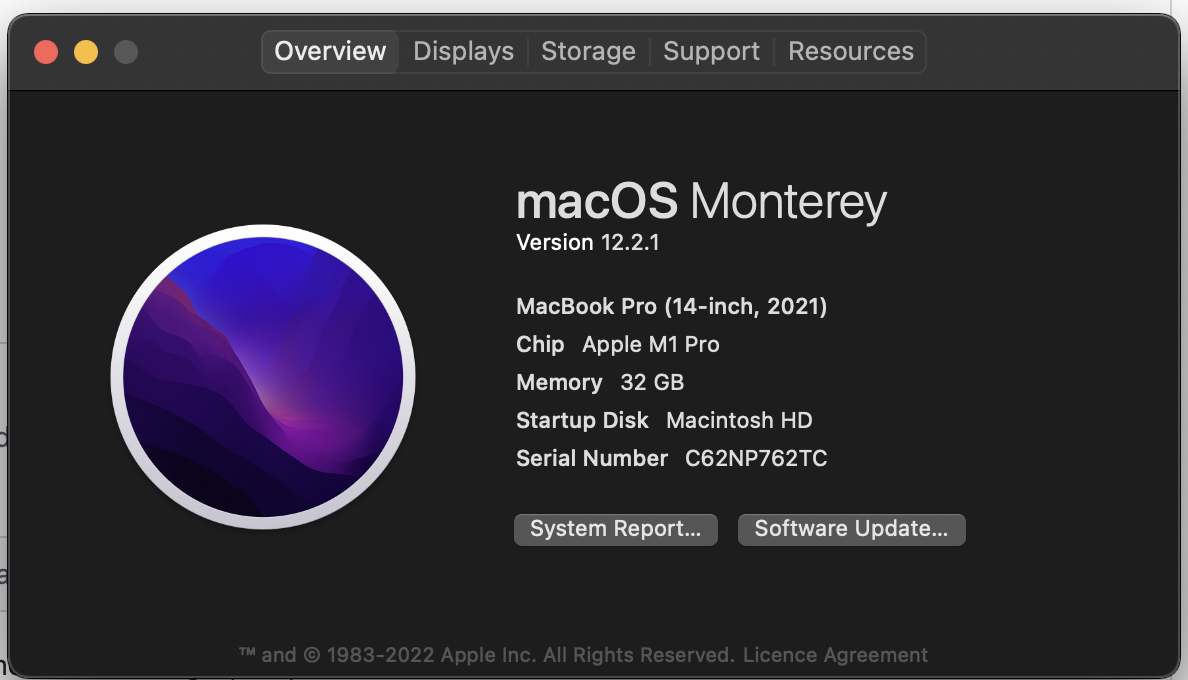
Task: Click the macOS Monterey title text
Action: (701, 202)
